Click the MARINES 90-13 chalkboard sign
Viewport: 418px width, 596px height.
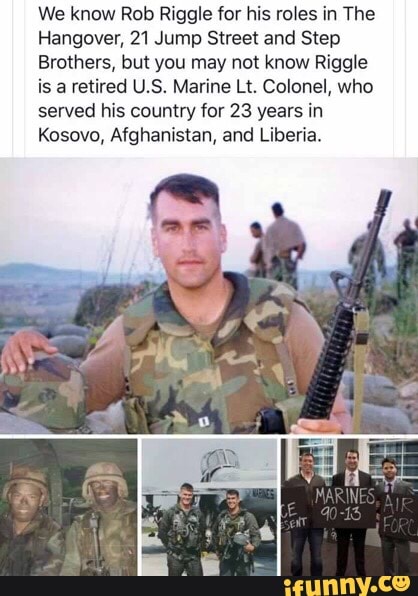coord(344,508)
